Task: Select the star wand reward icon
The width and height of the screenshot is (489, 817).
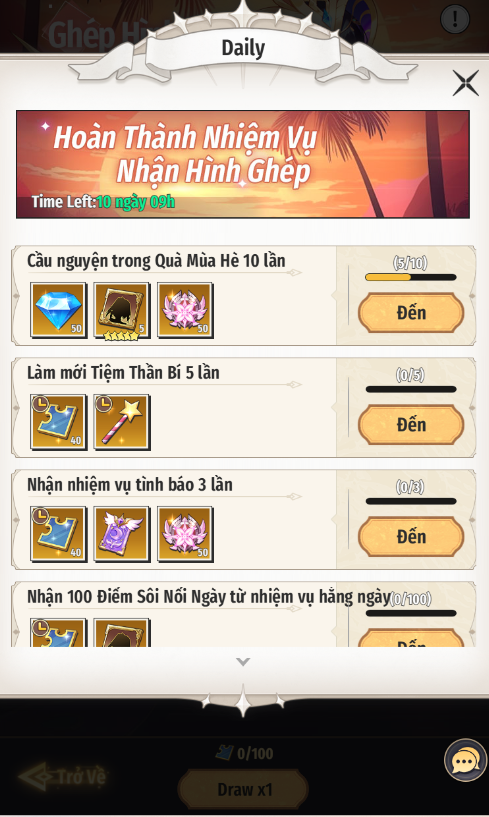Action: tap(122, 422)
